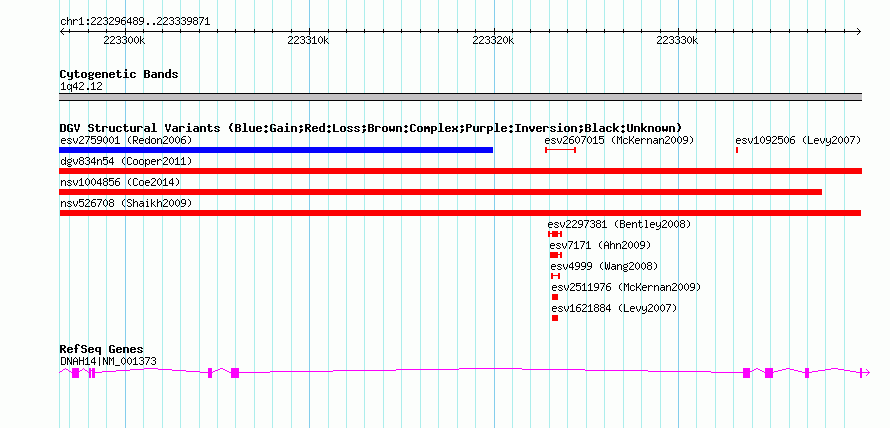Click the RefSeq Genes track title

[x=102, y=349]
